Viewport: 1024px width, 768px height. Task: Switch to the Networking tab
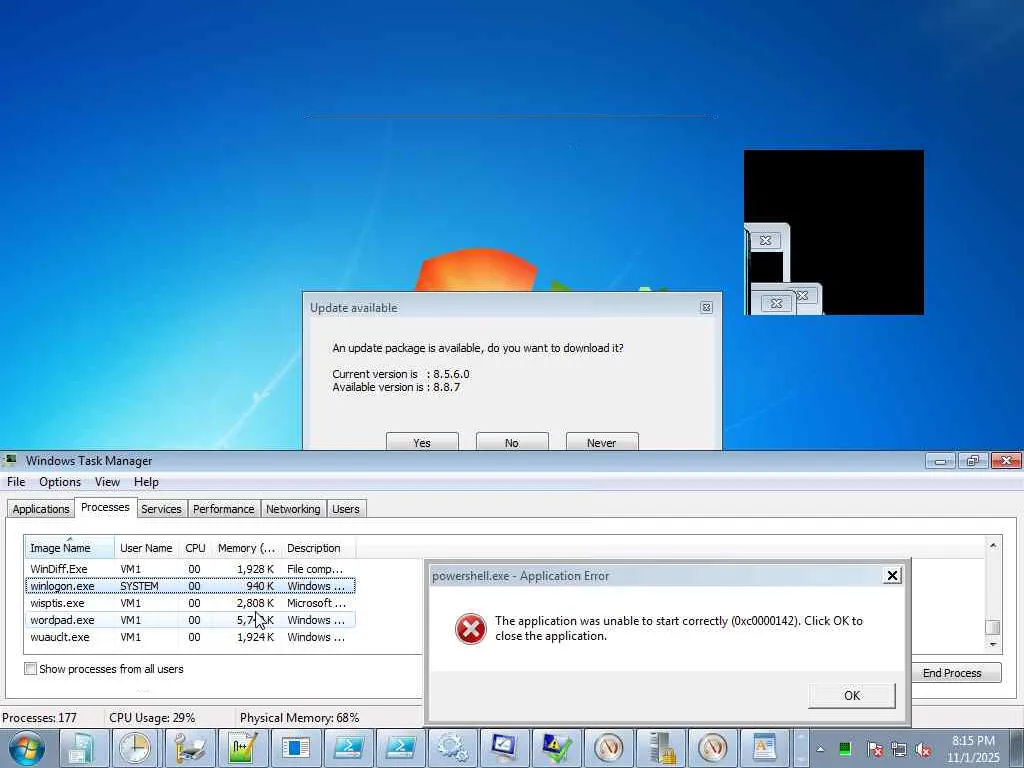(293, 509)
